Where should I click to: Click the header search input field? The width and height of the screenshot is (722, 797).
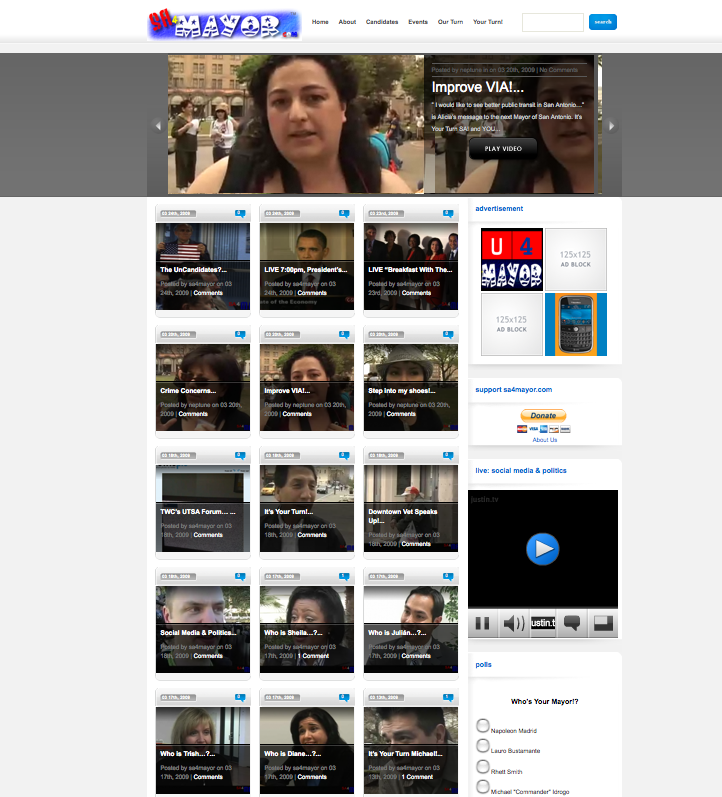pyautogui.click(x=553, y=22)
